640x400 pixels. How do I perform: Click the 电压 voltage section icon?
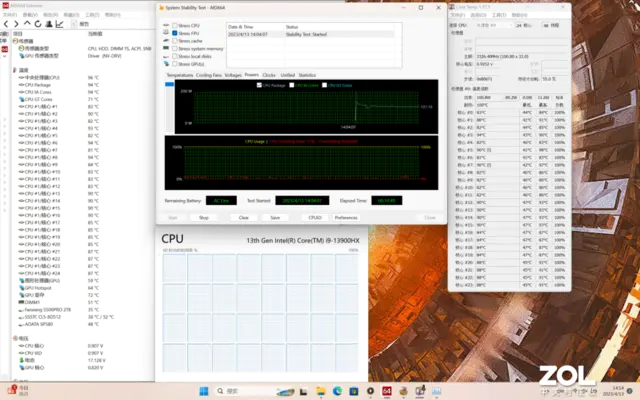pos(15,338)
